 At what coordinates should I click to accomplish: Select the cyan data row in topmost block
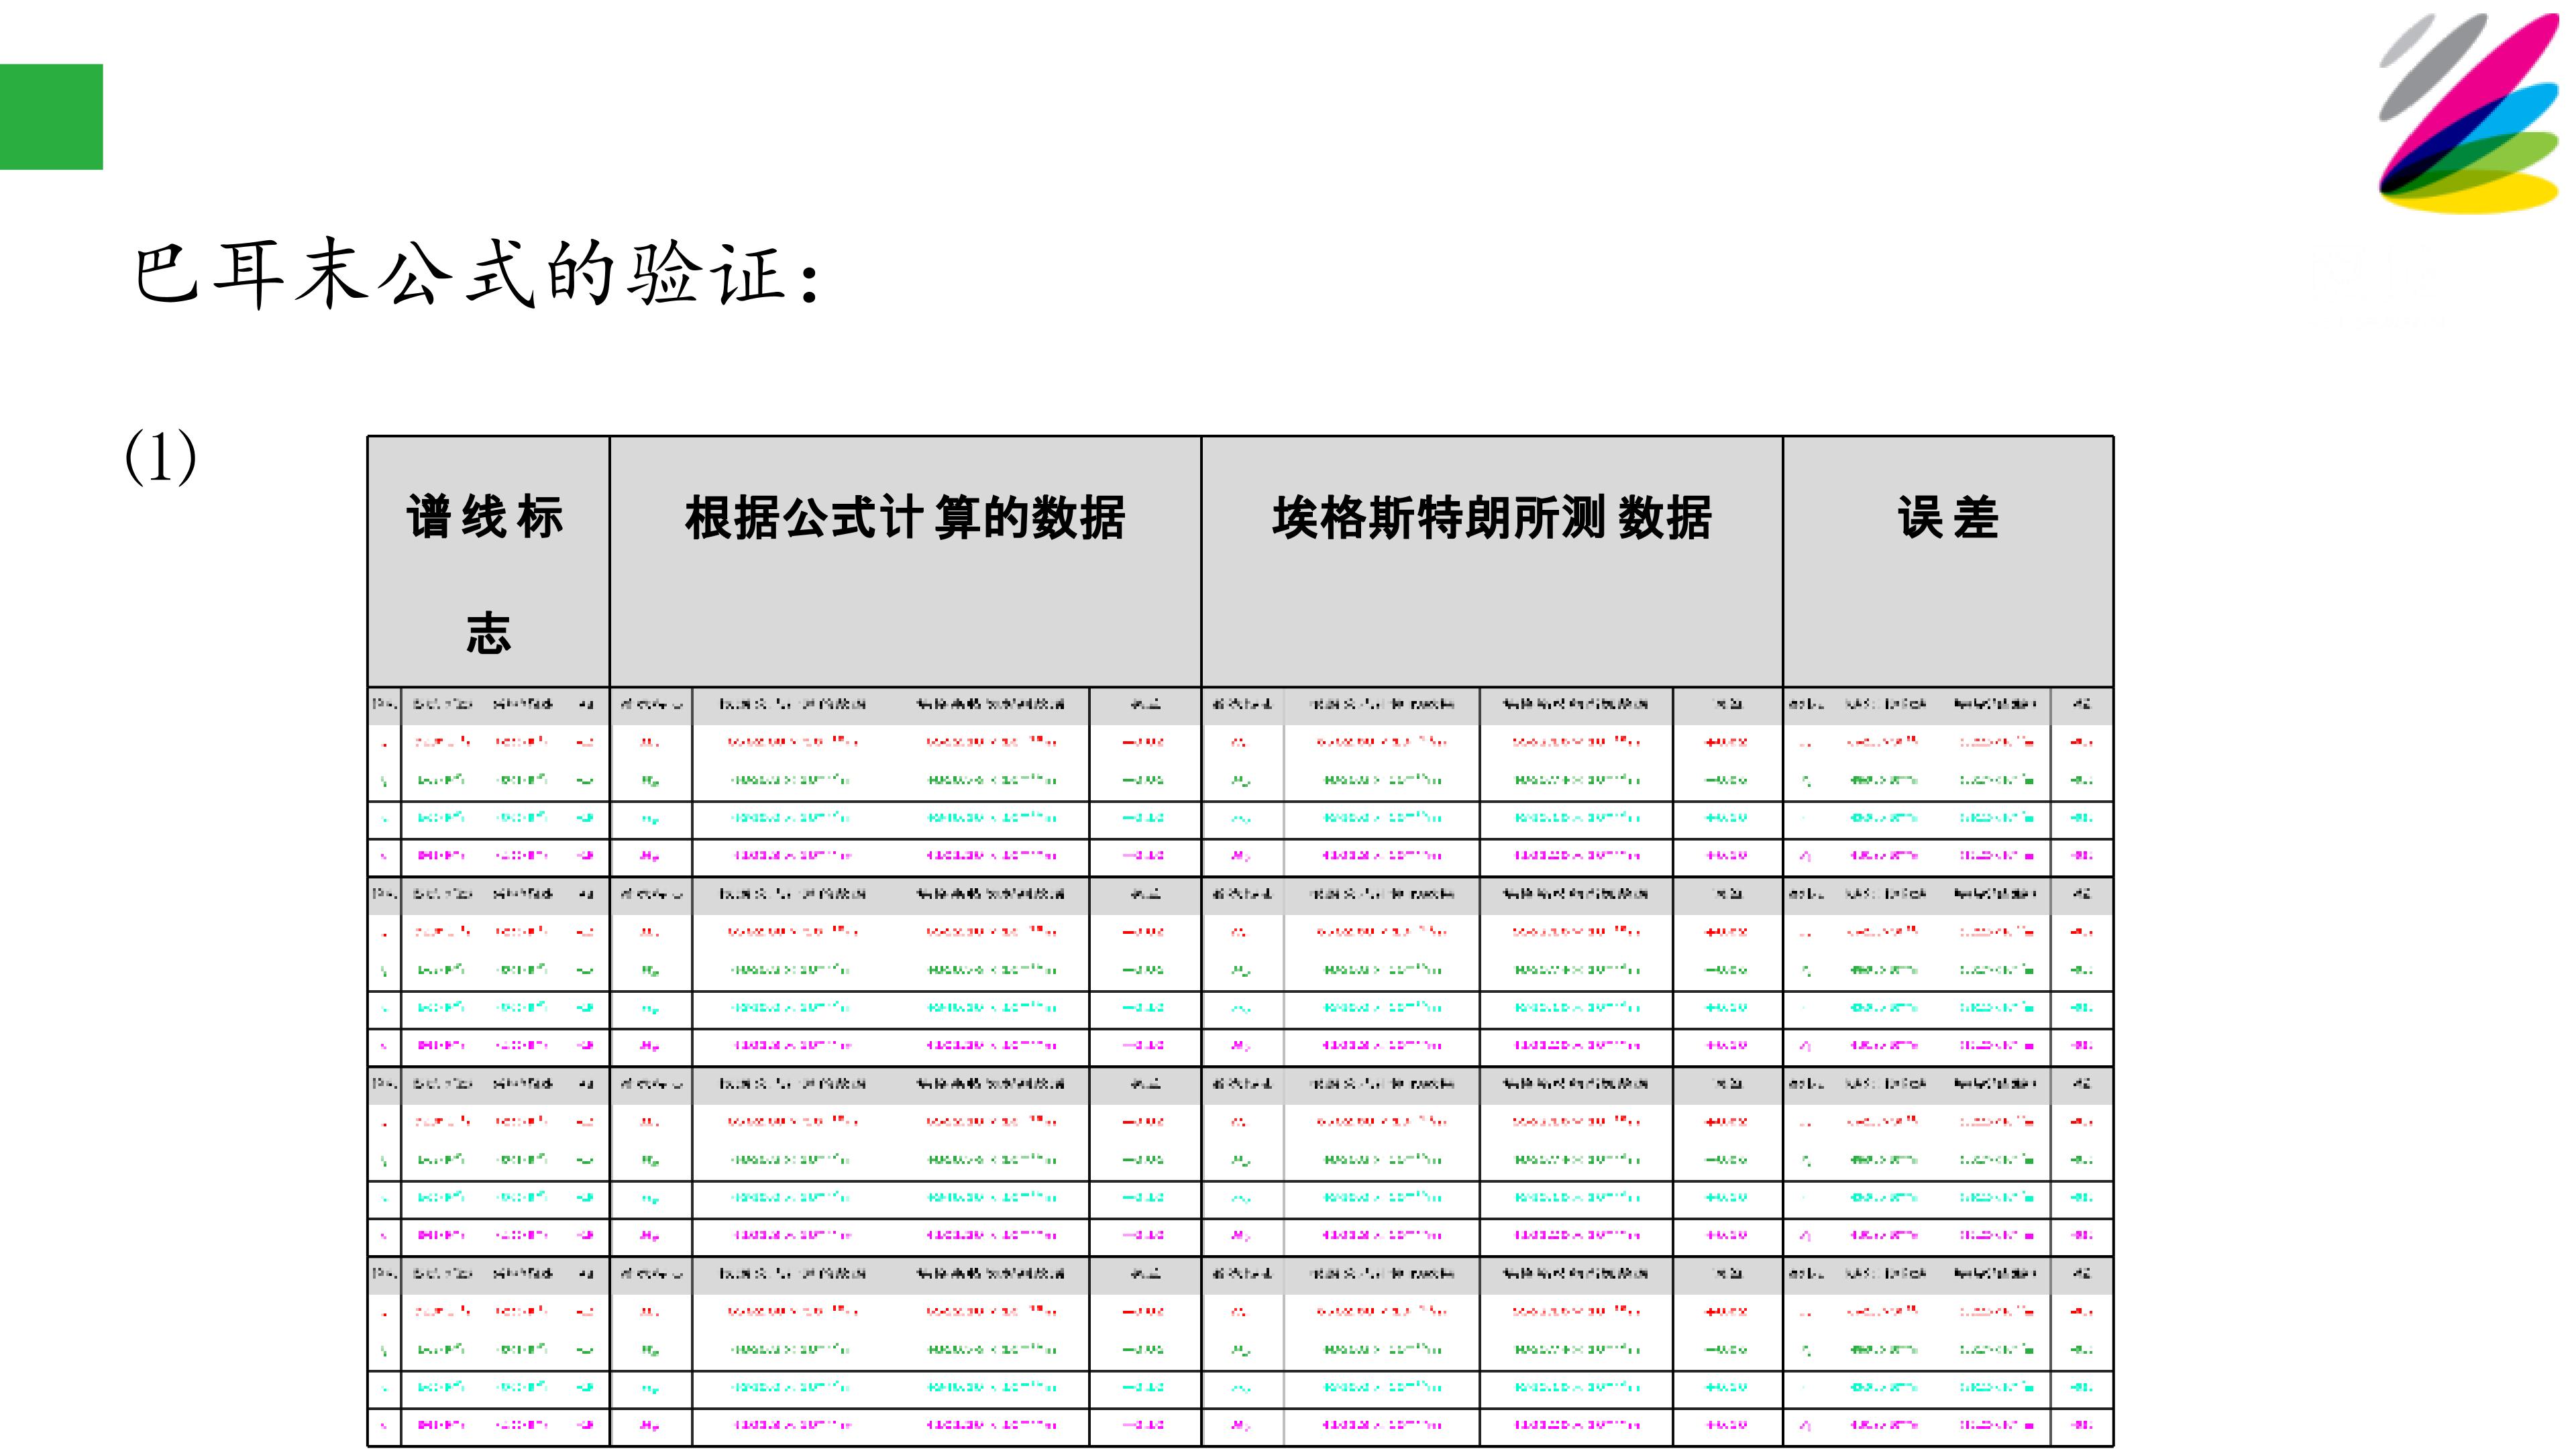pos(1240,818)
